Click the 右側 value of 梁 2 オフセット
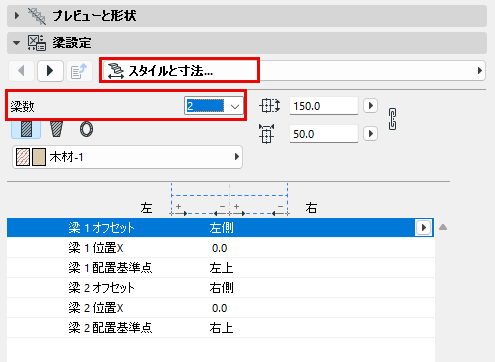Image resolution: width=495 pixels, height=362 pixels. pos(221,288)
